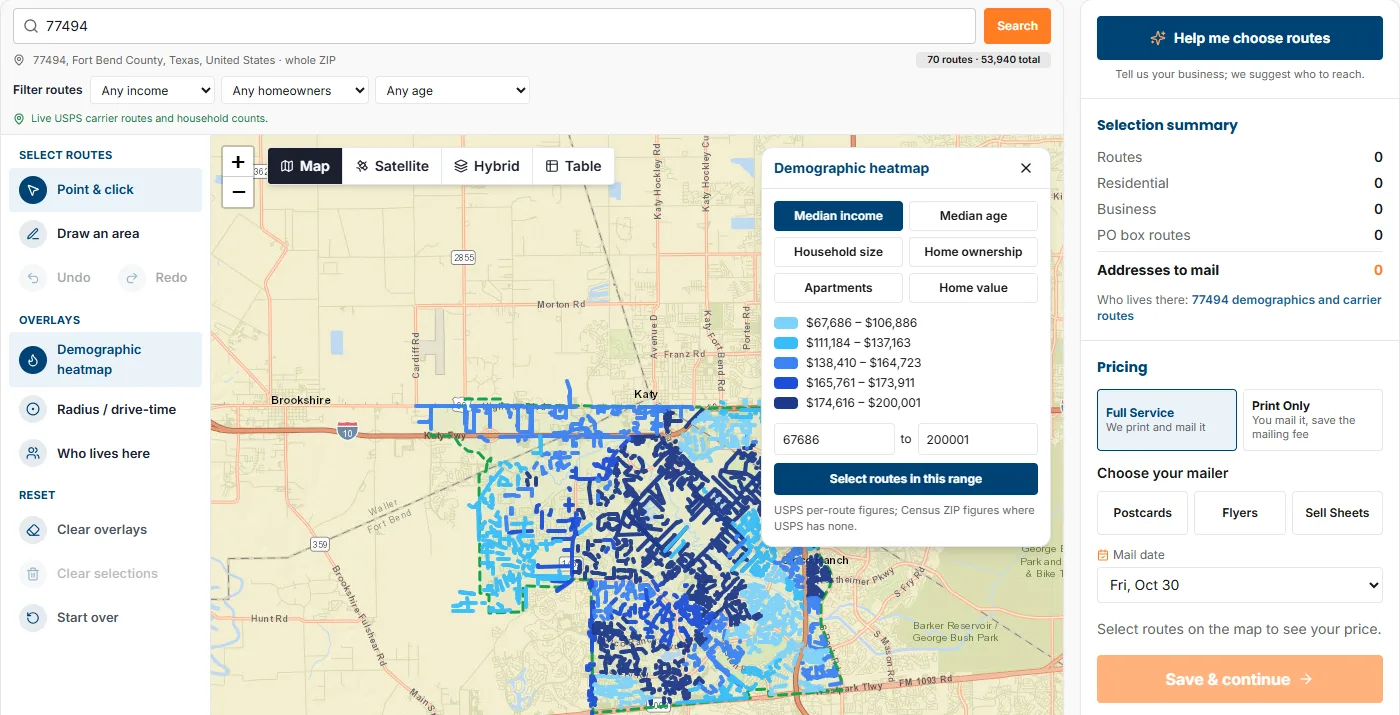The width and height of the screenshot is (1400, 715).
Task: Open the Any age filter dropdown
Action: coord(452,90)
